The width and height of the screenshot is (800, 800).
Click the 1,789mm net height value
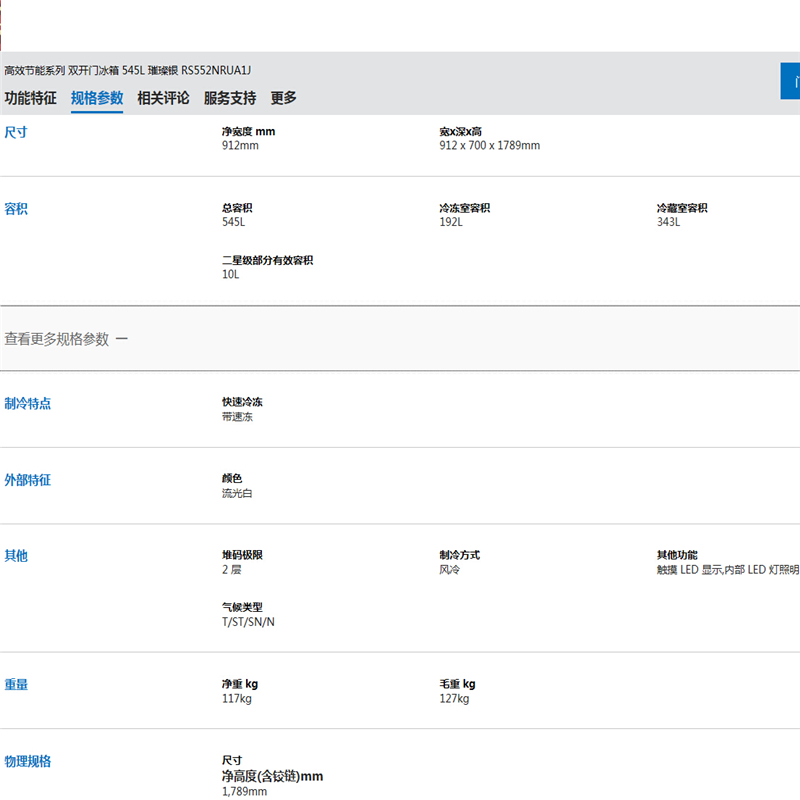coord(244,791)
